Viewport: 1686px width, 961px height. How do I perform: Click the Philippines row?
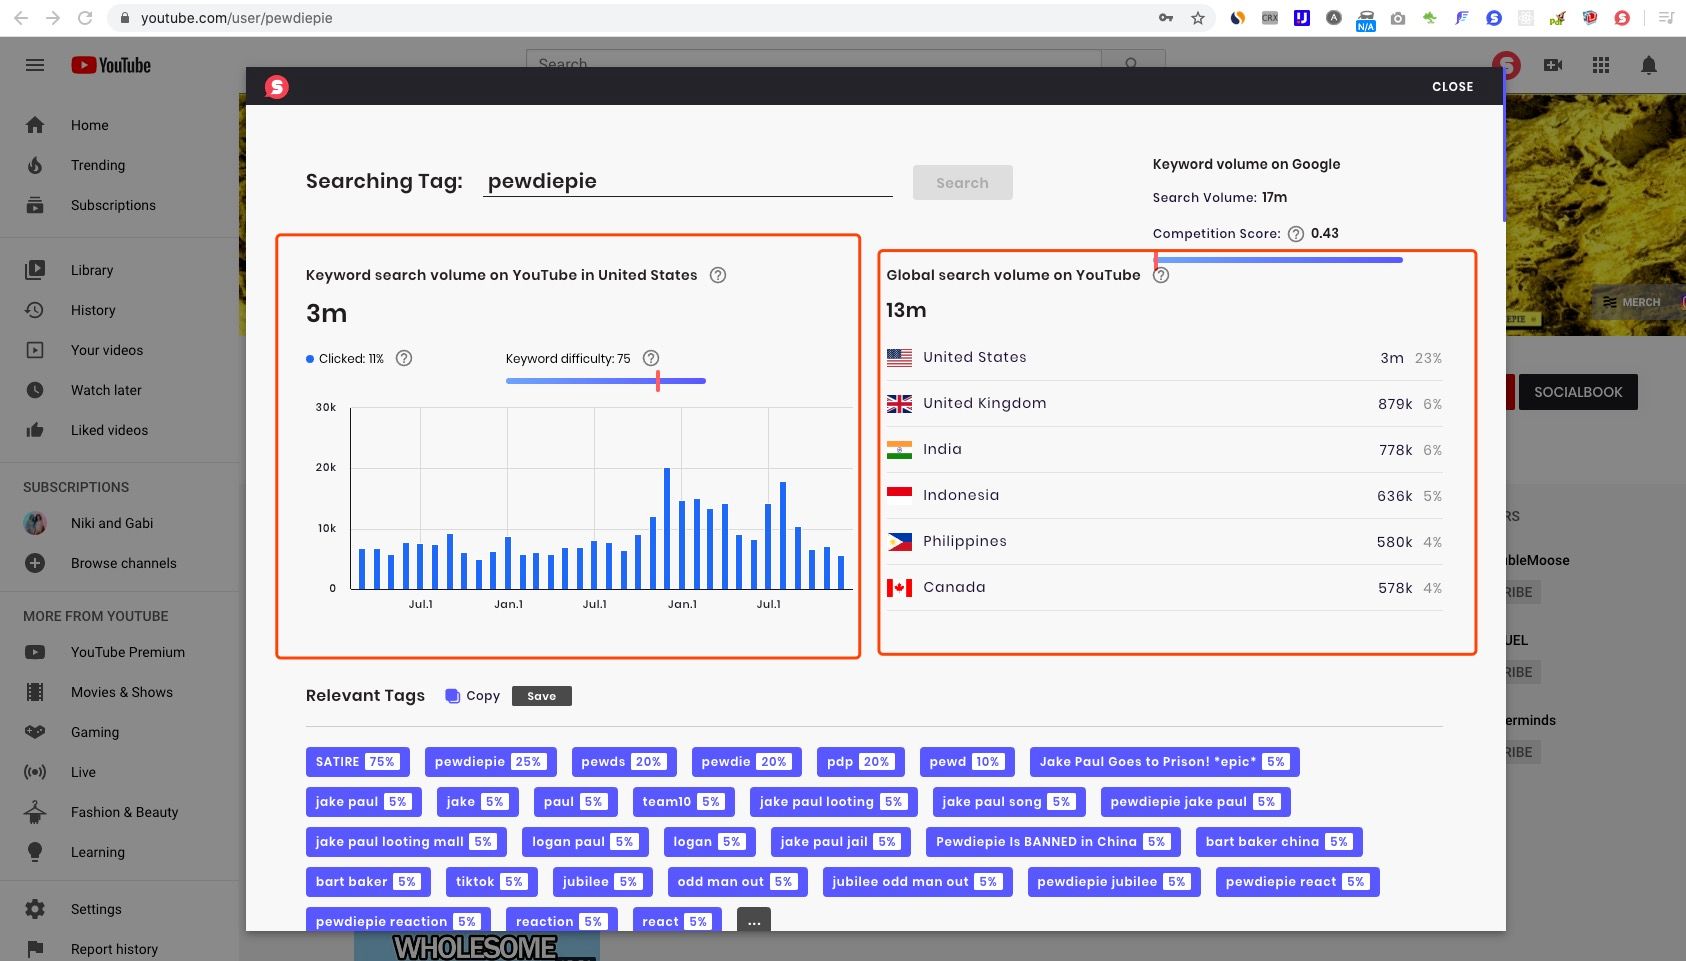[1164, 542]
